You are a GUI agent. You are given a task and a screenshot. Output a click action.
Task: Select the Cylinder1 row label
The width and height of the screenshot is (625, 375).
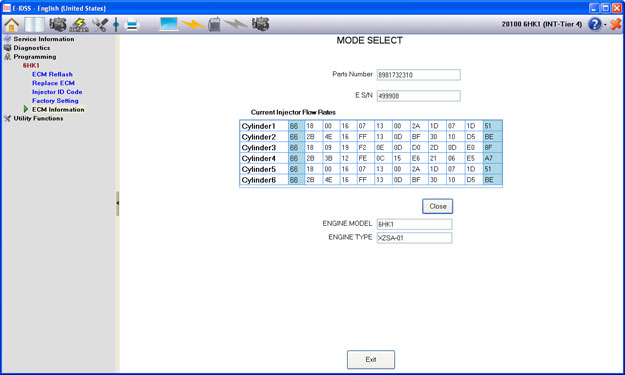259,126
